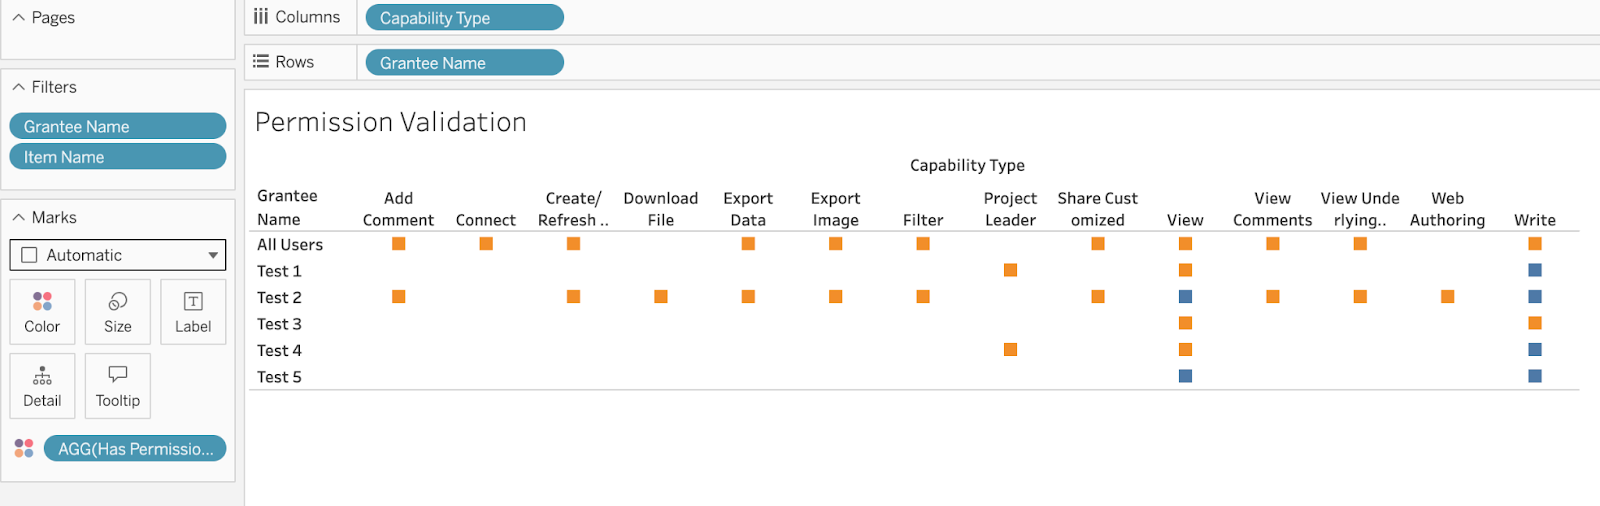1600x506 pixels.
Task: Click the Export Data column header
Action: 748,209
